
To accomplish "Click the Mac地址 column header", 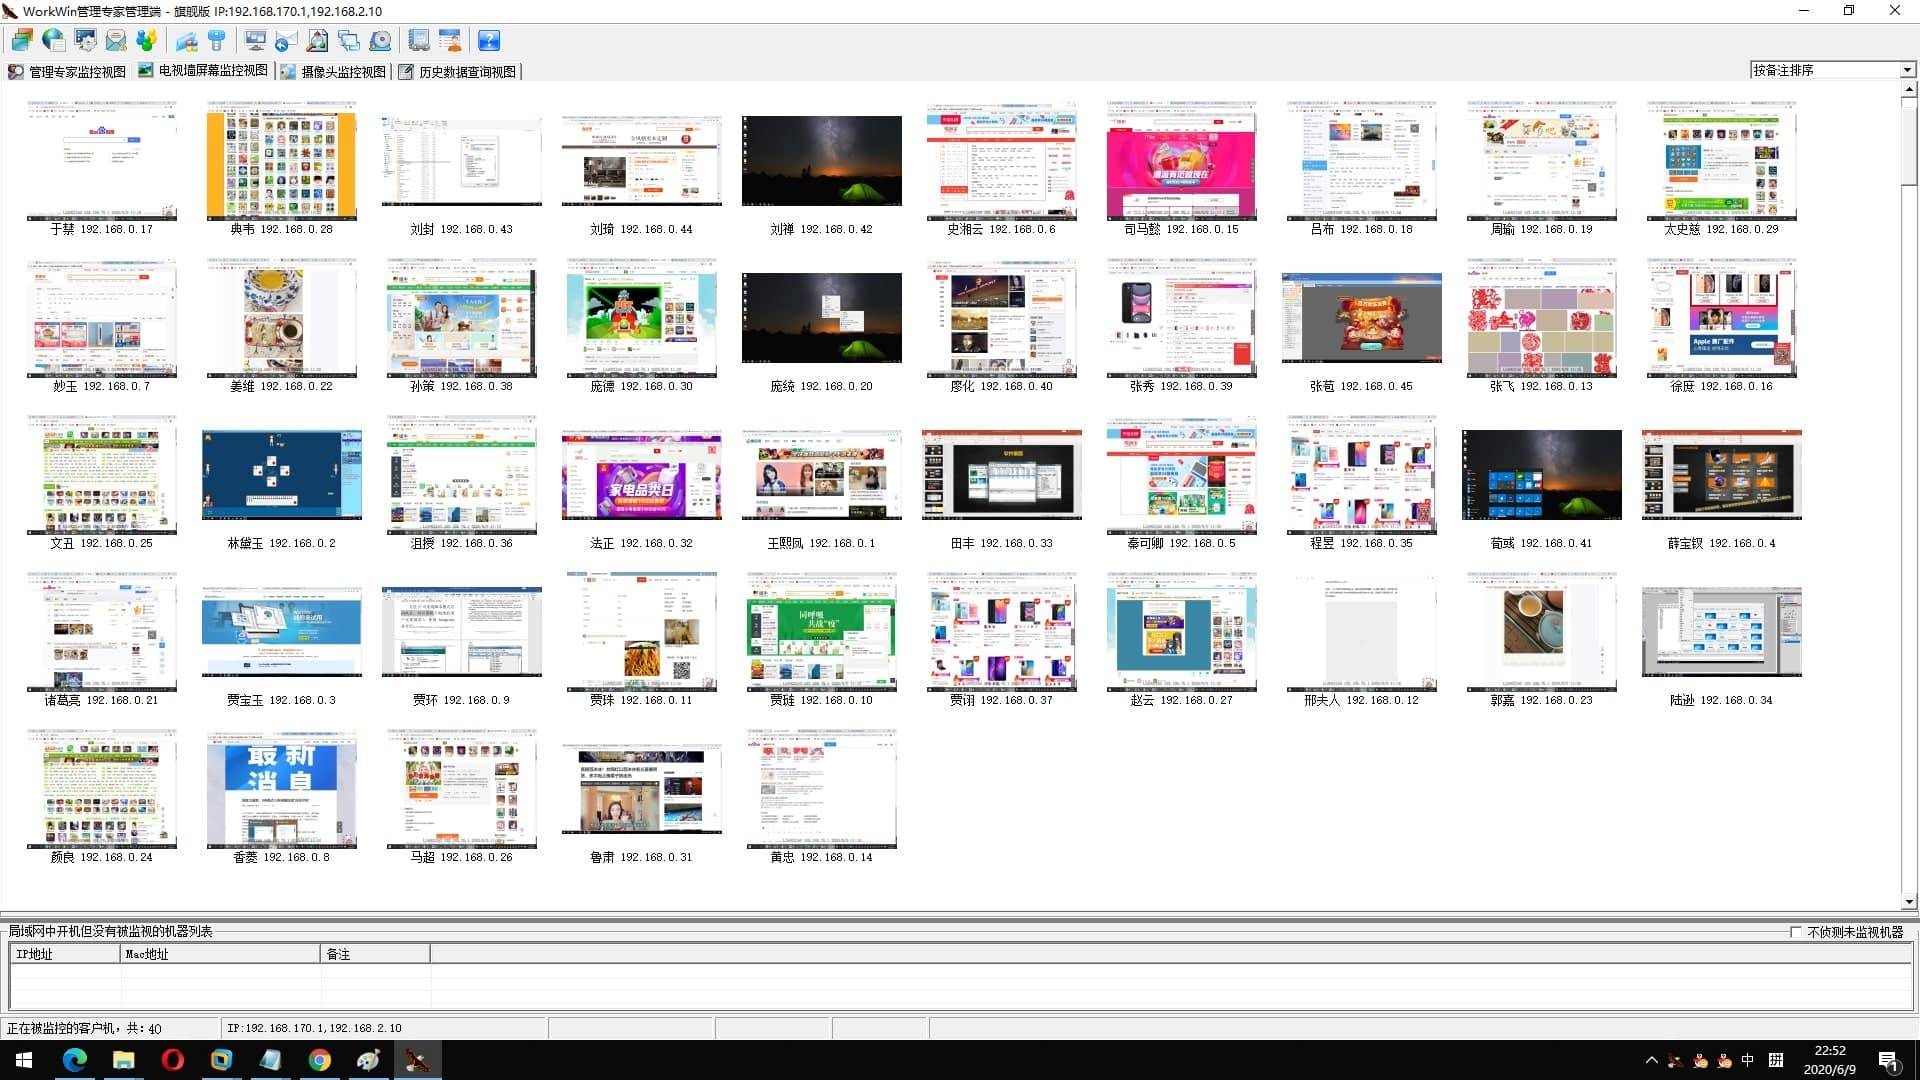I will (x=220, y=954).
